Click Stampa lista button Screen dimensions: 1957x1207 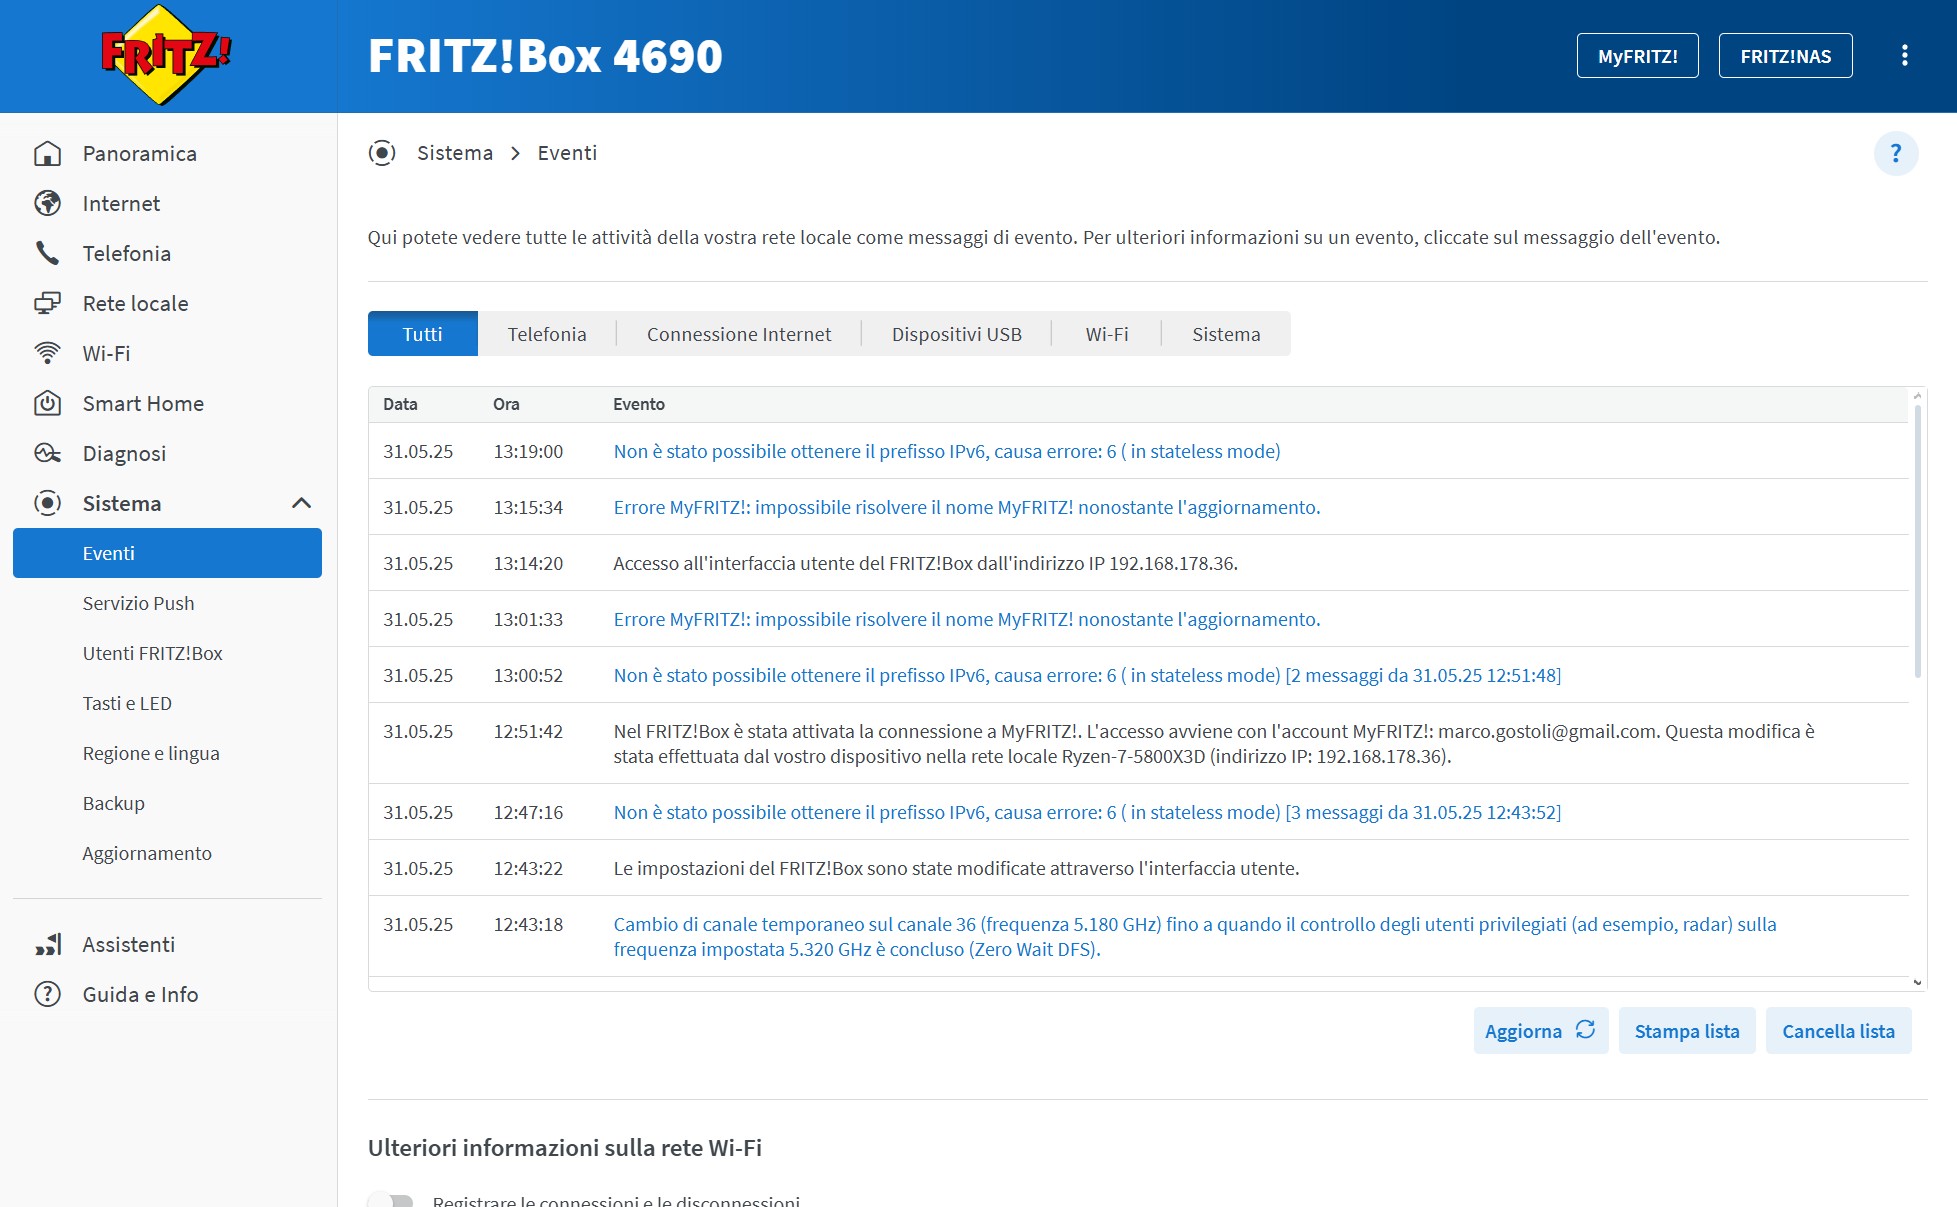pos(1687,1031)
